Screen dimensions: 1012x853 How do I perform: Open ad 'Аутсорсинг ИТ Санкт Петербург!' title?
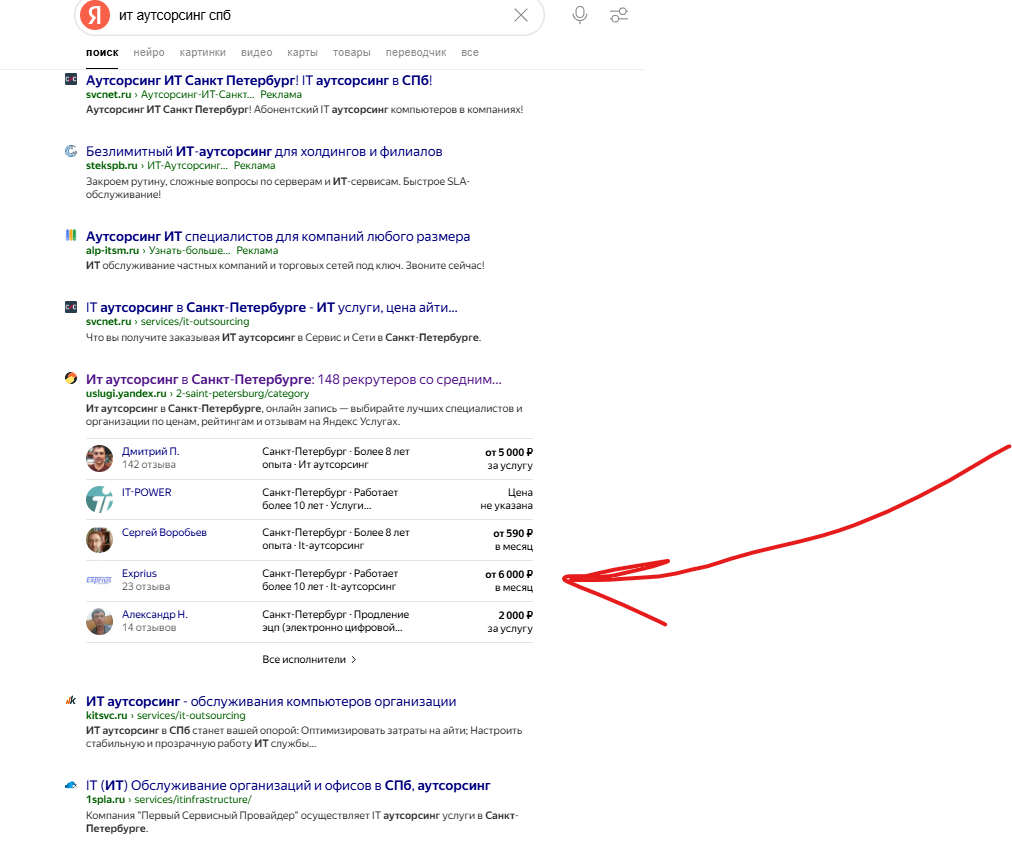(259, 81)
